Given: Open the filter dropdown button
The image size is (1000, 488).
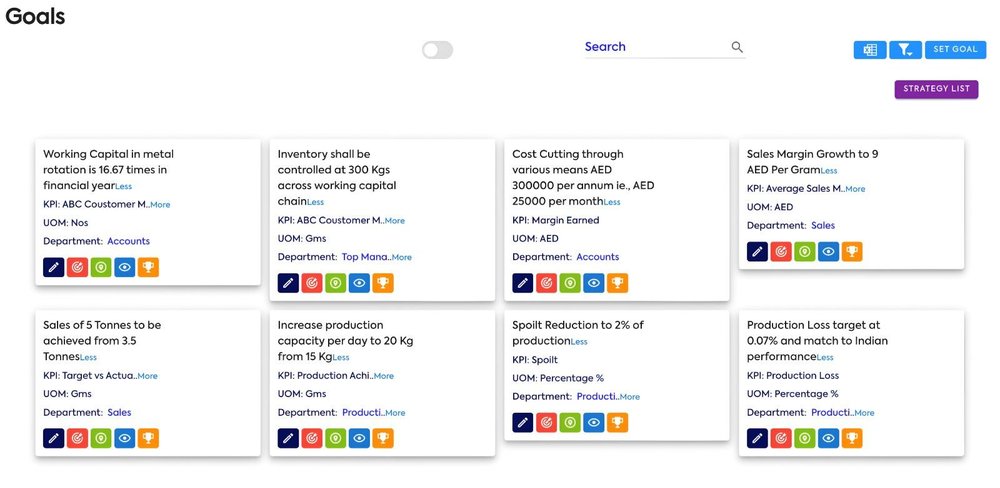Looking at the screenshot, I should pyautogui.click(x=905, y=50).
